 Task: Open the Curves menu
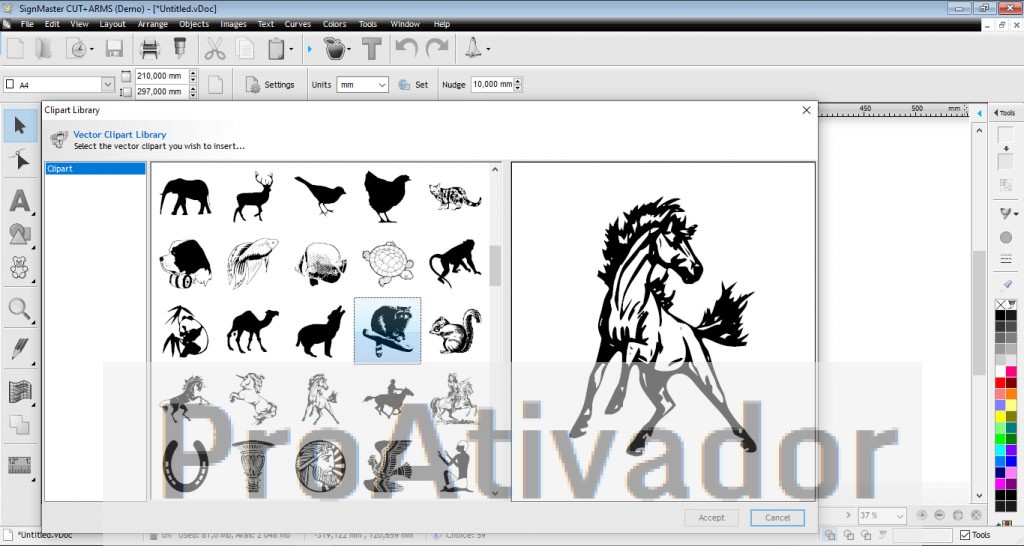(298, 24)
